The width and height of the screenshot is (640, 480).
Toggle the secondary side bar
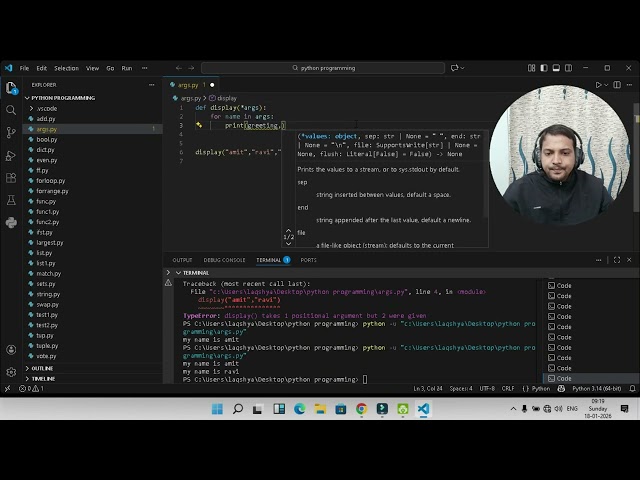(568, 68)
